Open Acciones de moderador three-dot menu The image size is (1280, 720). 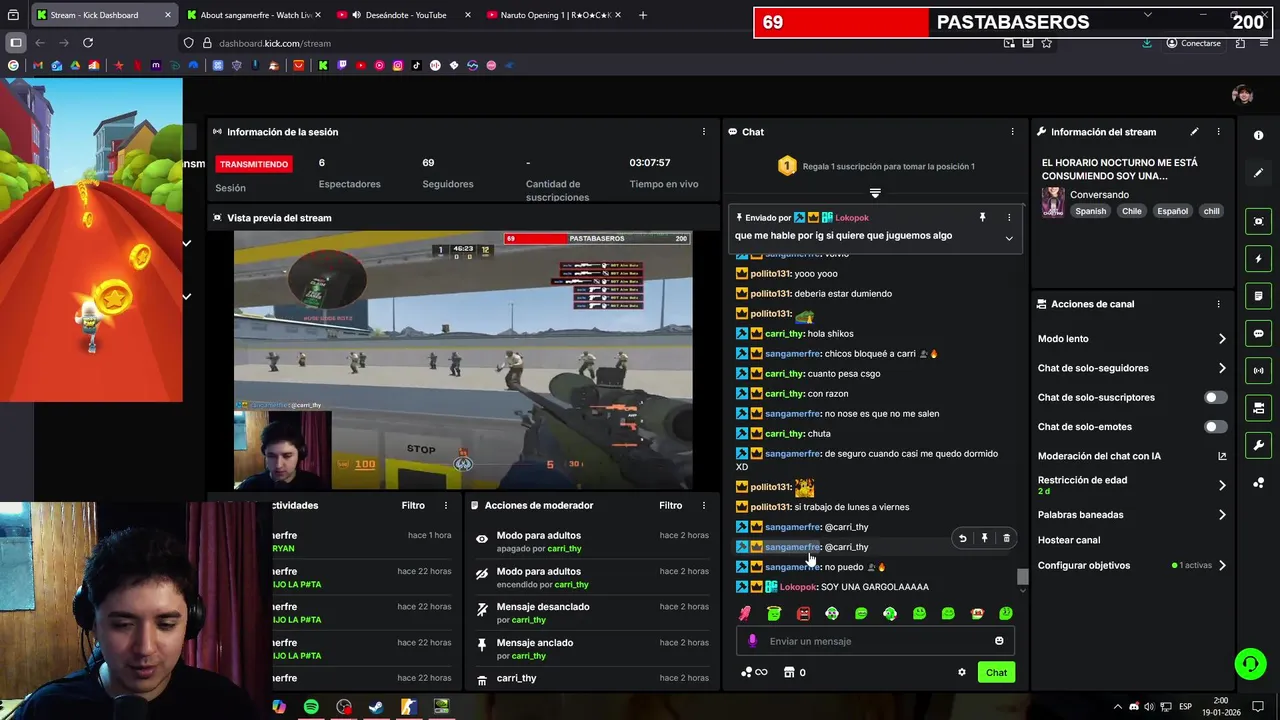pyautogui.click(x=703, y=505)
